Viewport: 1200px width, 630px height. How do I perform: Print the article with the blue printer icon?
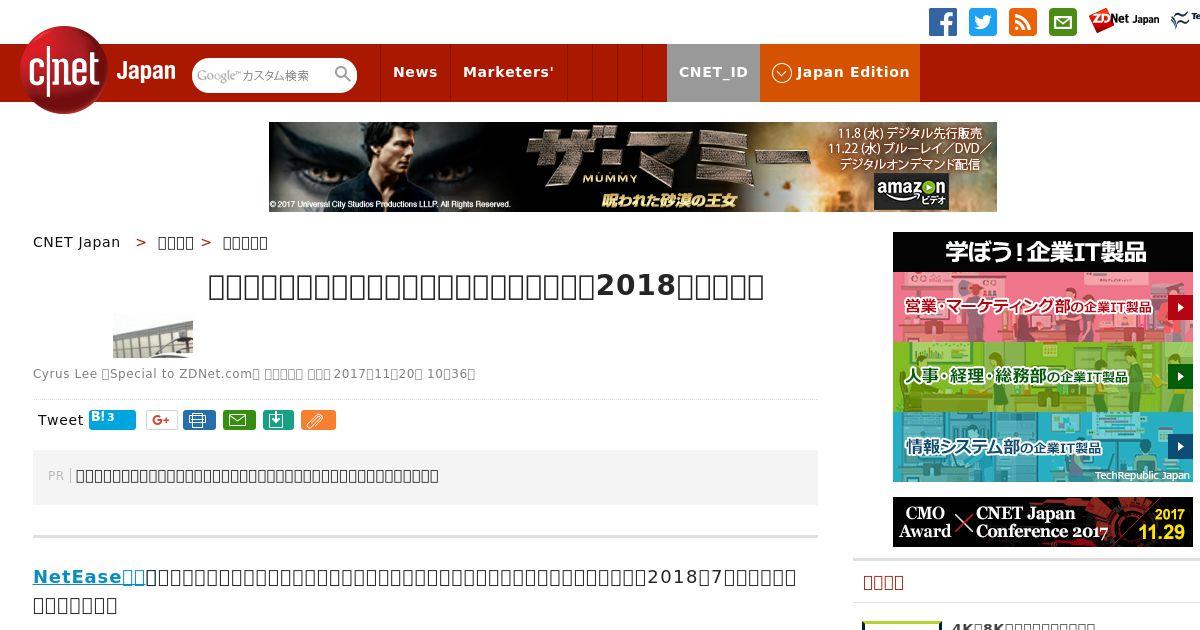[199, 420]
